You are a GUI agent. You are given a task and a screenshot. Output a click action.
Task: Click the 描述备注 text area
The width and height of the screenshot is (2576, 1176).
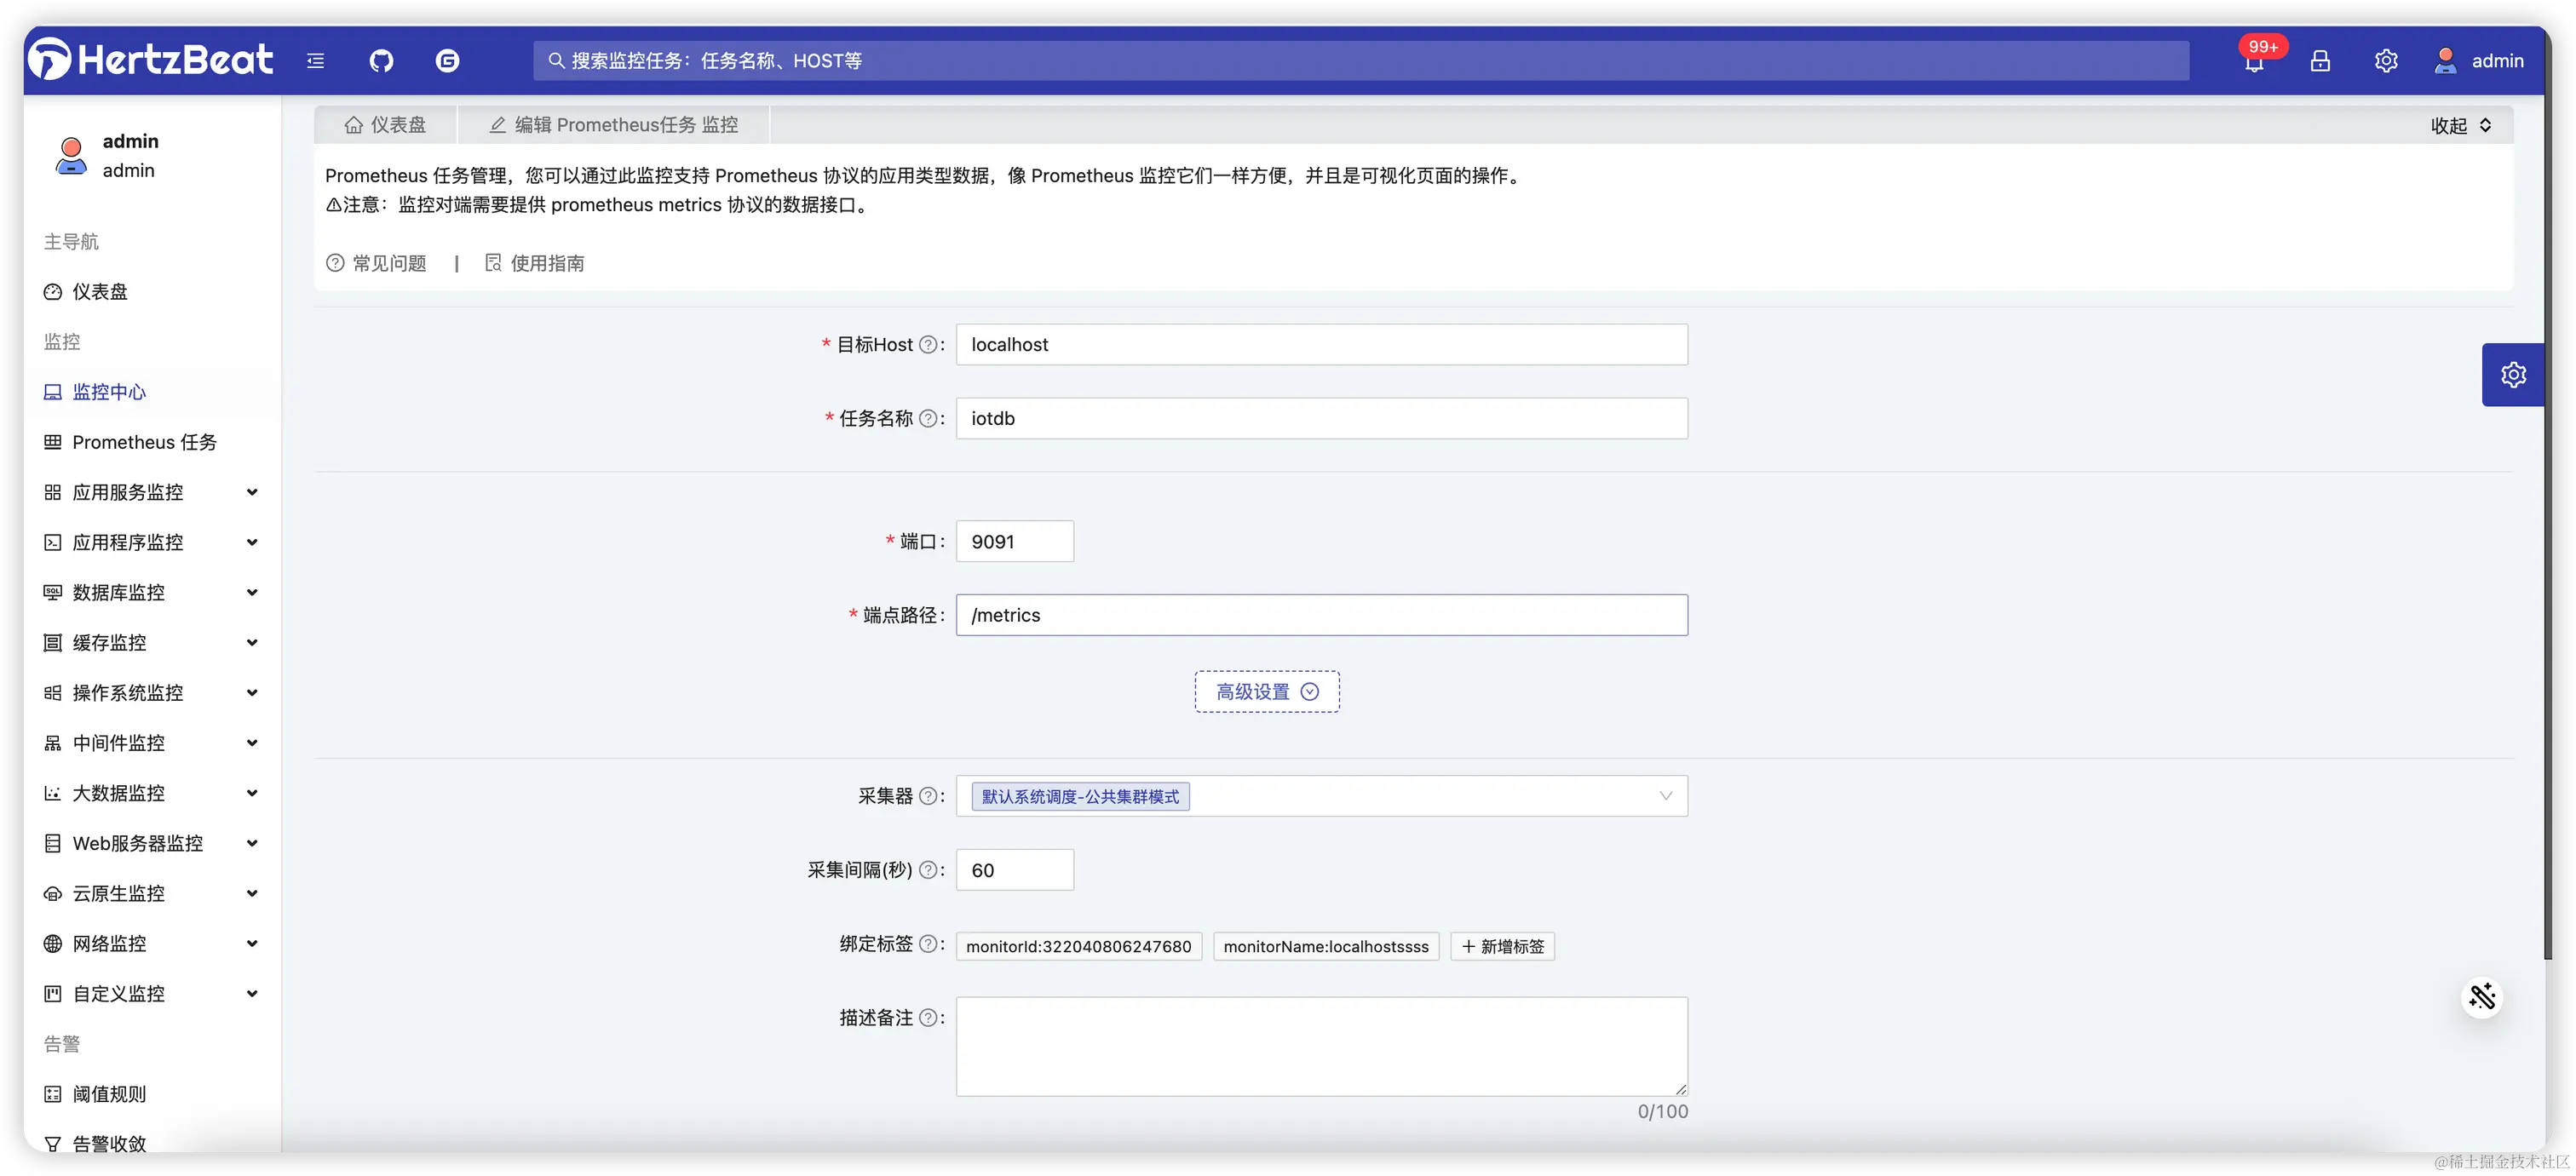1322,1046
